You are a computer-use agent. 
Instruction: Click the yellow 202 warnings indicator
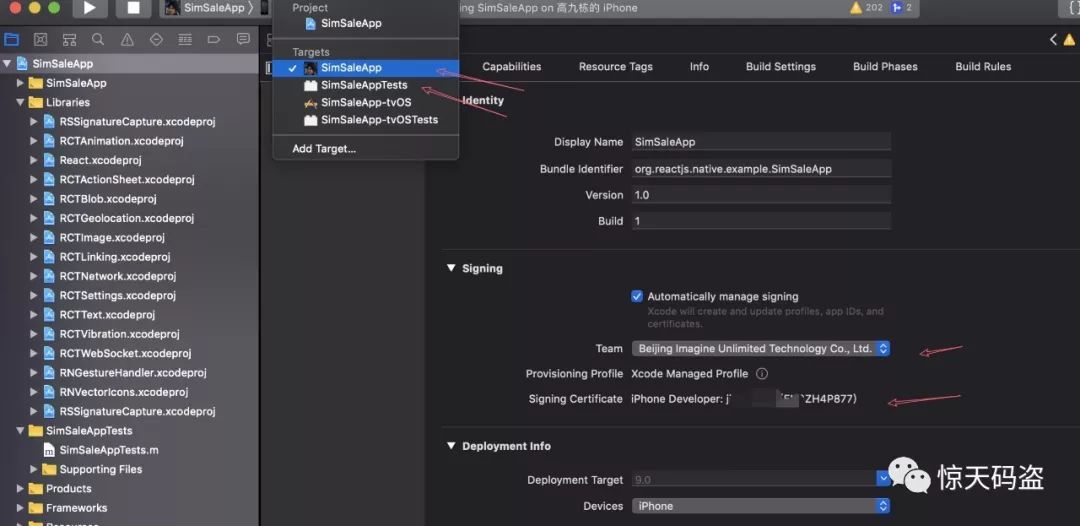tap(866, 8)
